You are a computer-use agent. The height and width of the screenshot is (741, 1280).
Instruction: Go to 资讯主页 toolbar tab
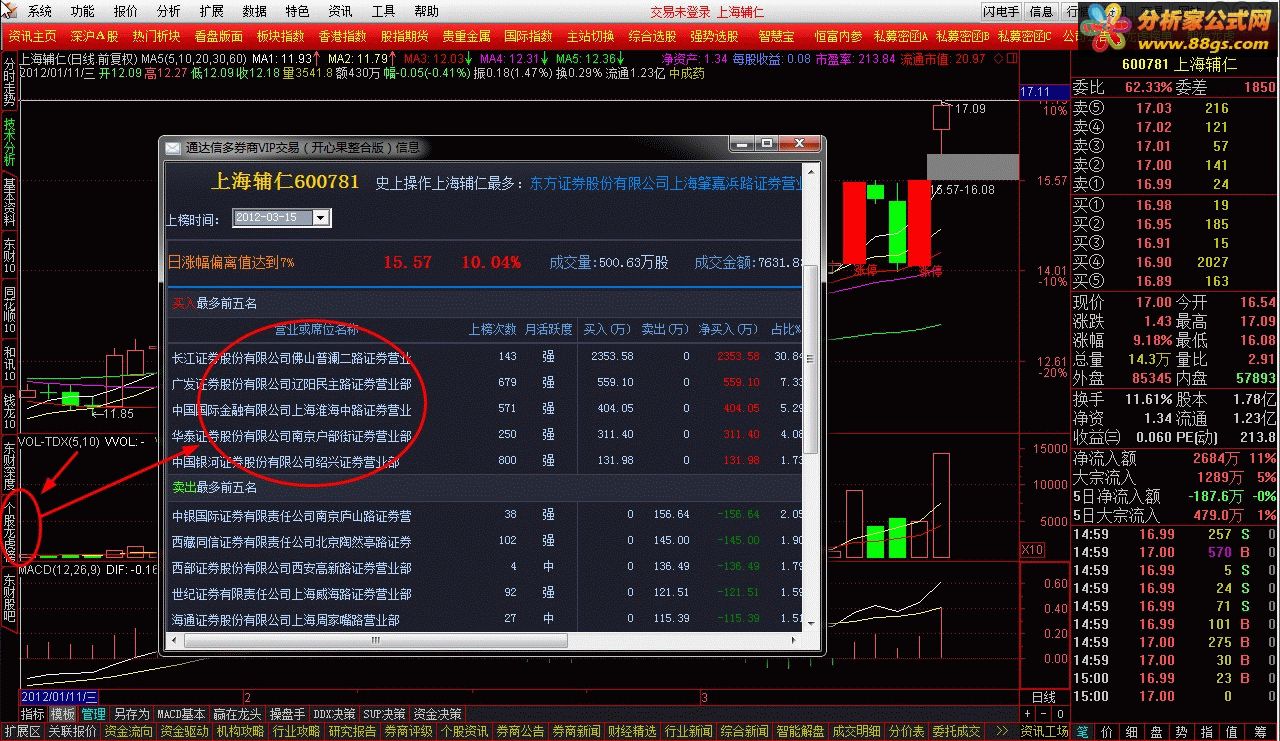click(x=33, y=36)
